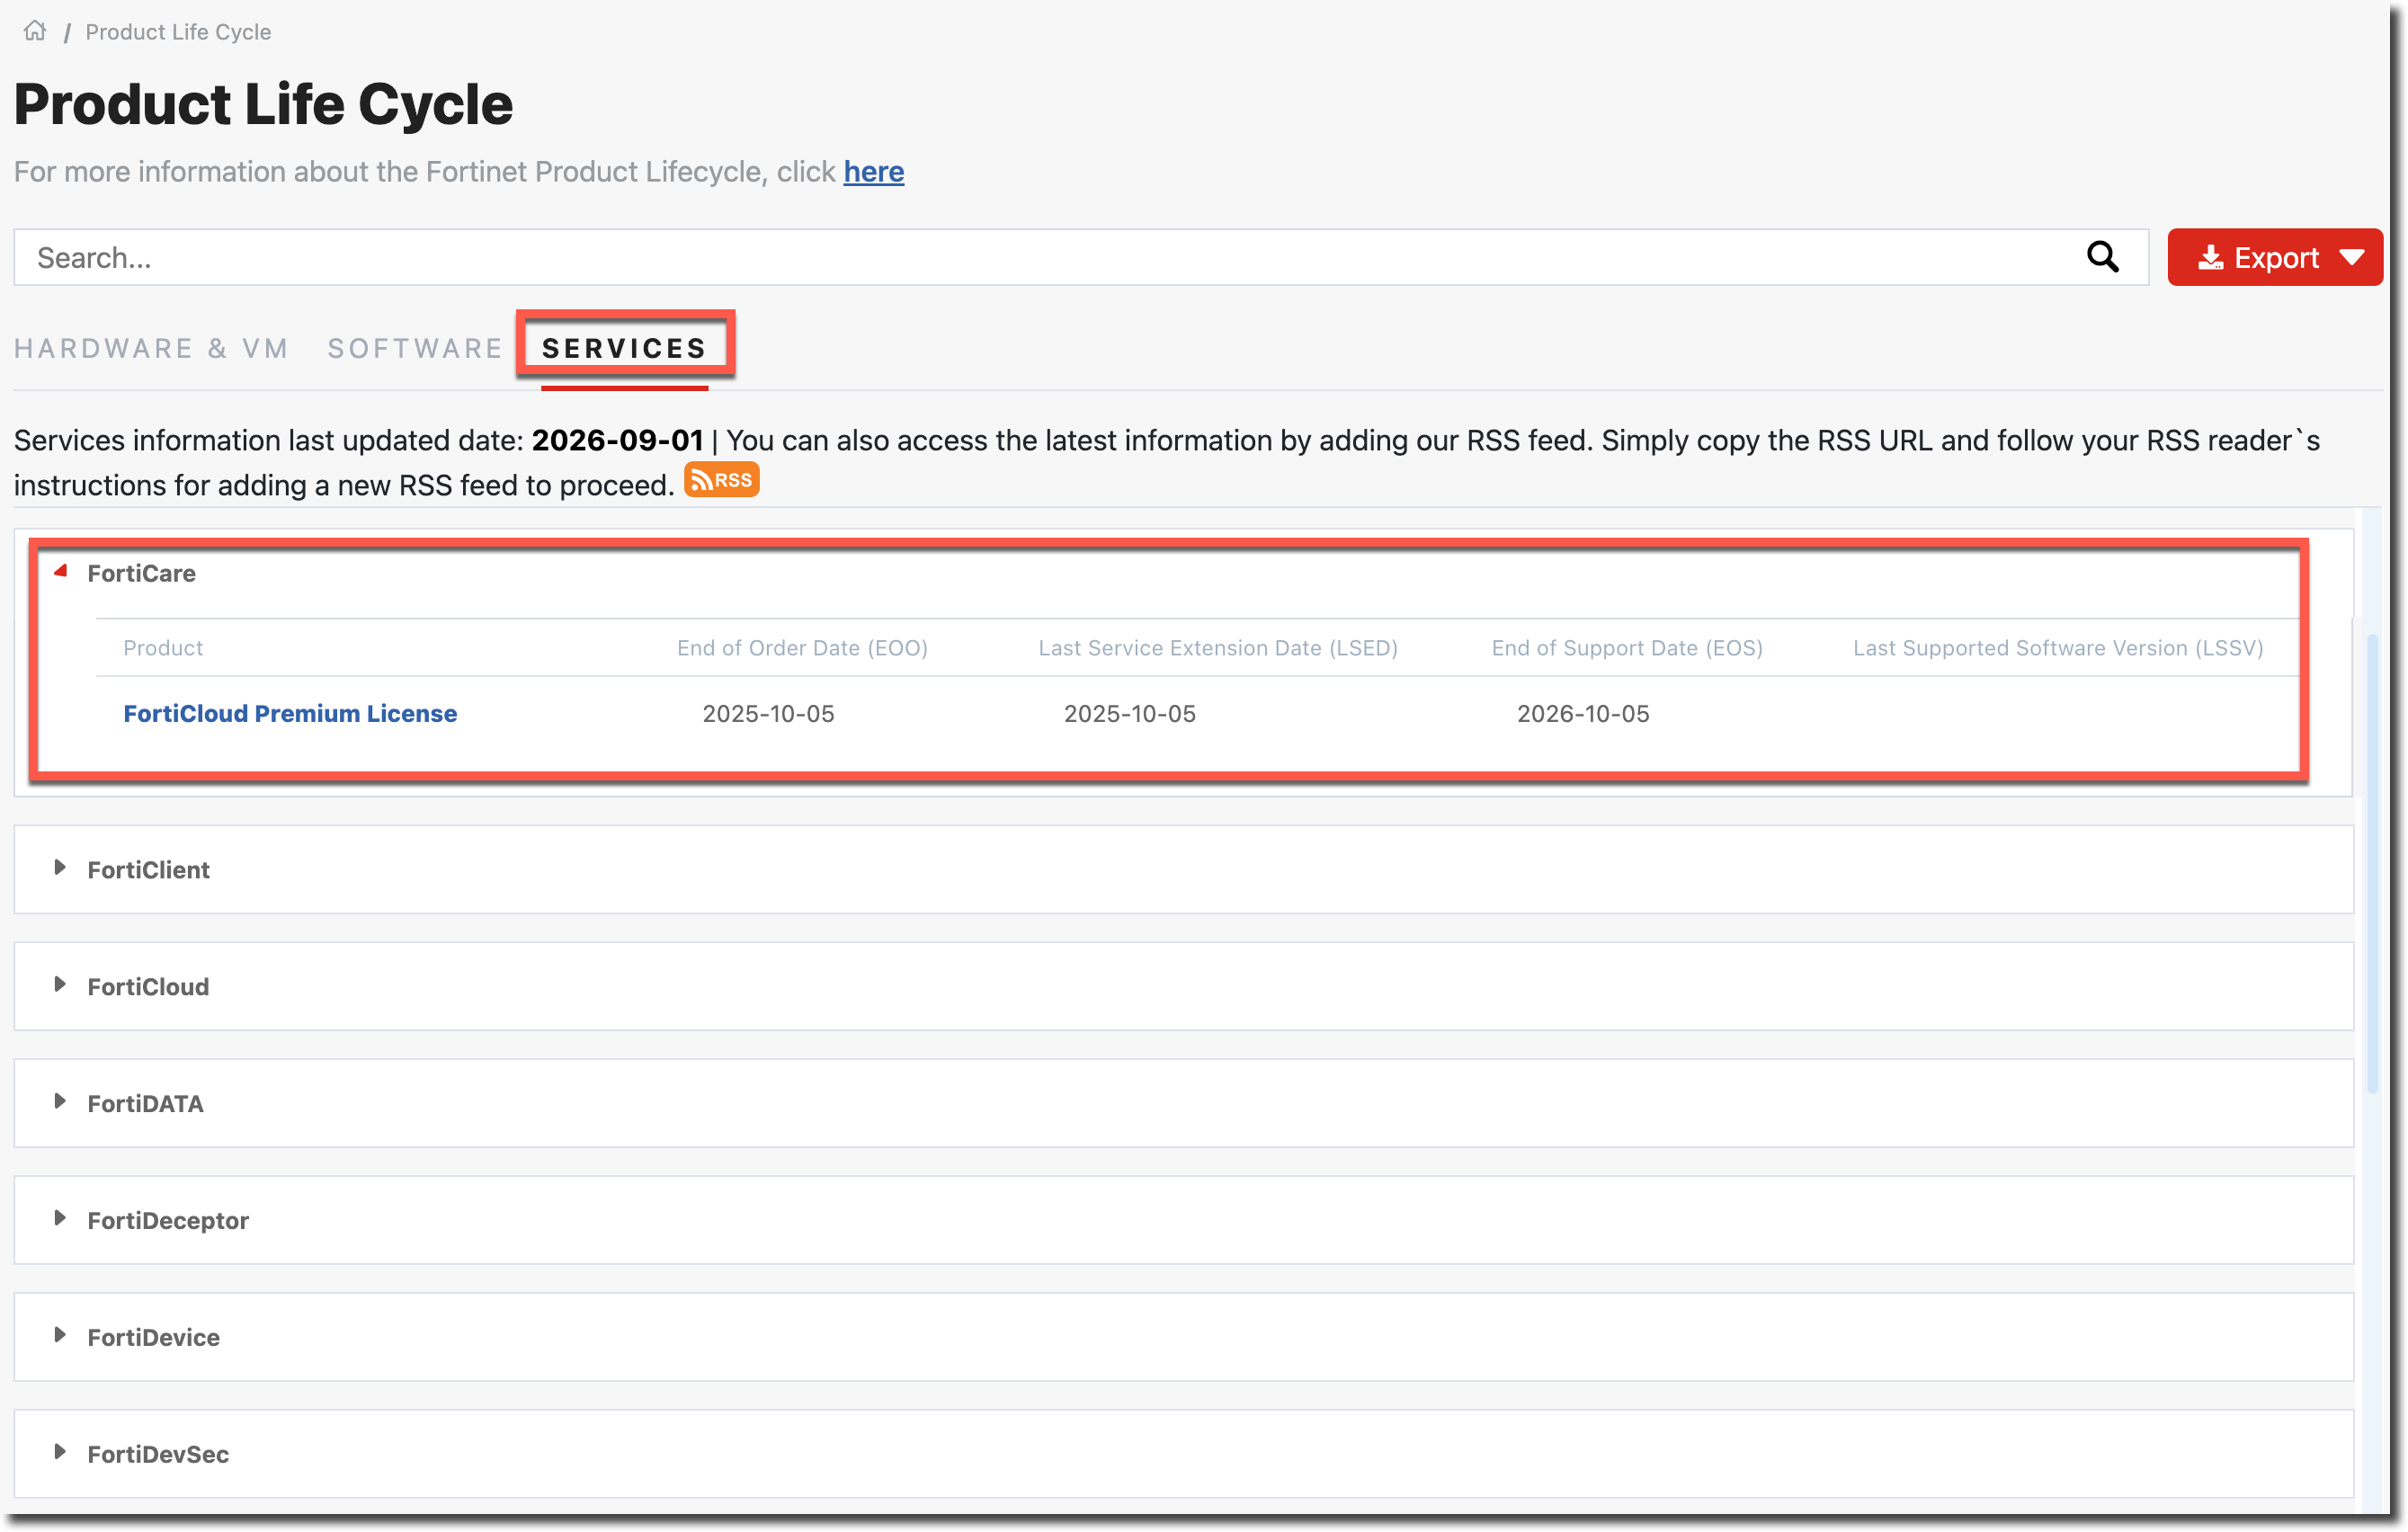Click the vertical scrollbar of services list
The image size is (2408, 1532).
(2372, 864)
